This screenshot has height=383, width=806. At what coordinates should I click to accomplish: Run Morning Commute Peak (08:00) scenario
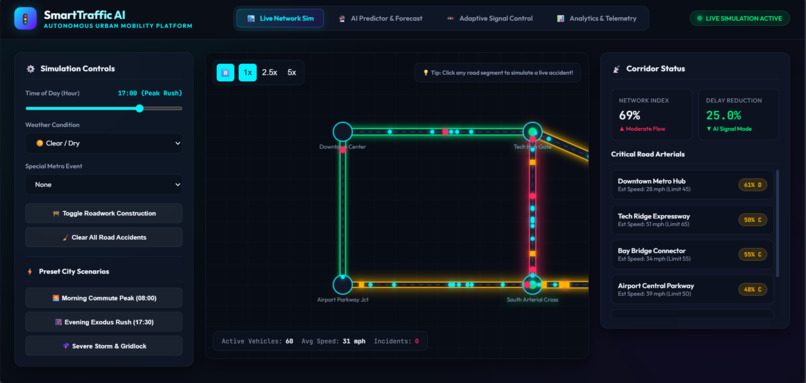pos(104,298)
